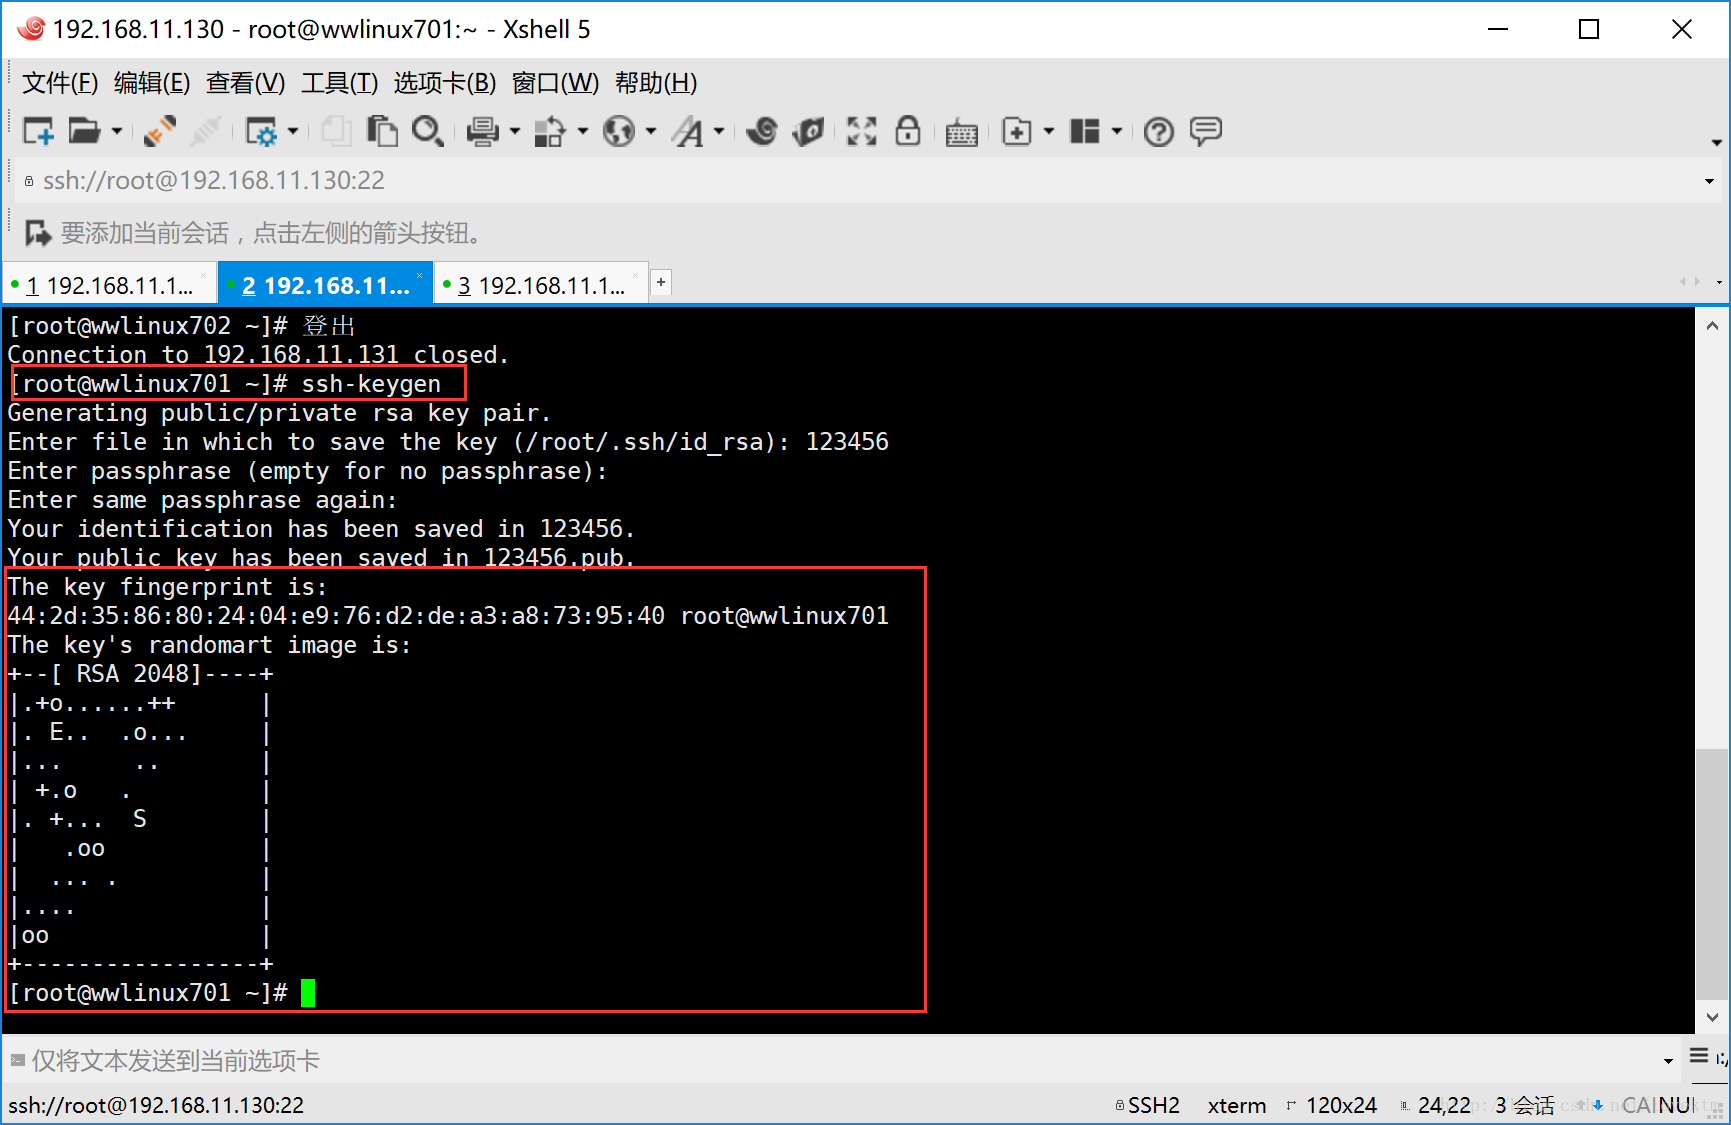
Task: Click the file transfer icon
Action: [x=550, y=131]
